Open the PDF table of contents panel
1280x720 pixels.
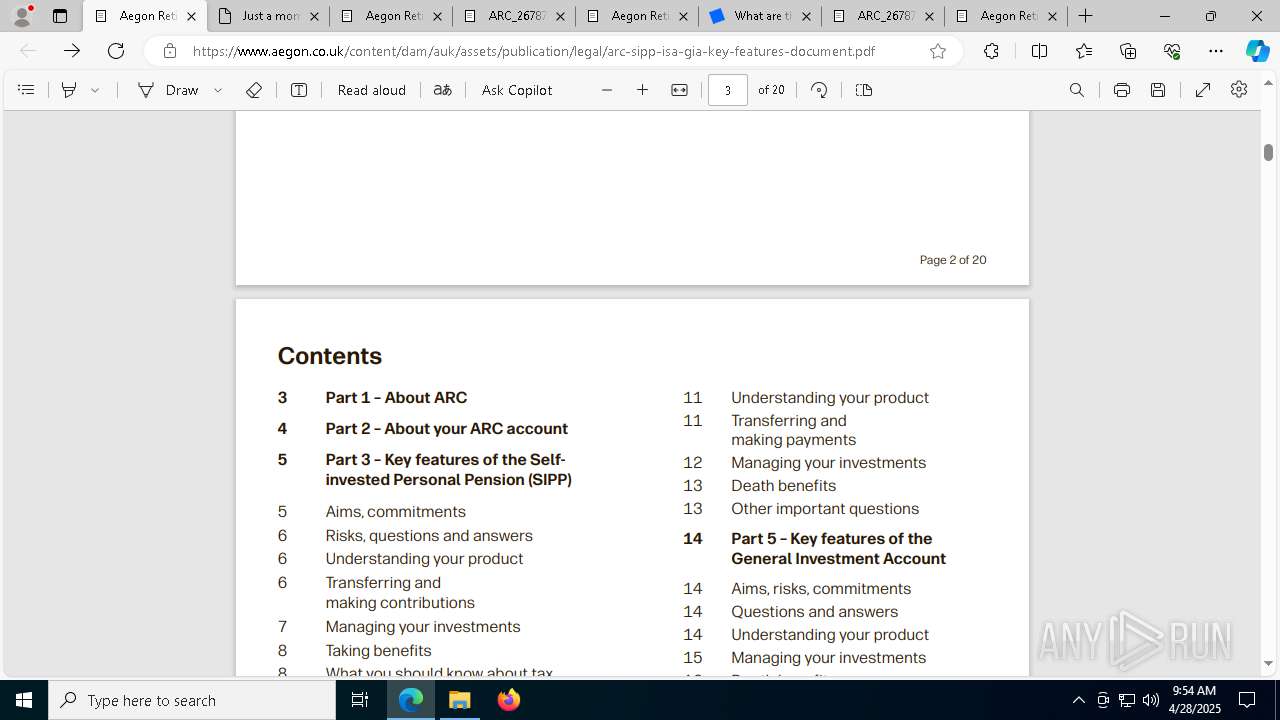coord(26,90)
